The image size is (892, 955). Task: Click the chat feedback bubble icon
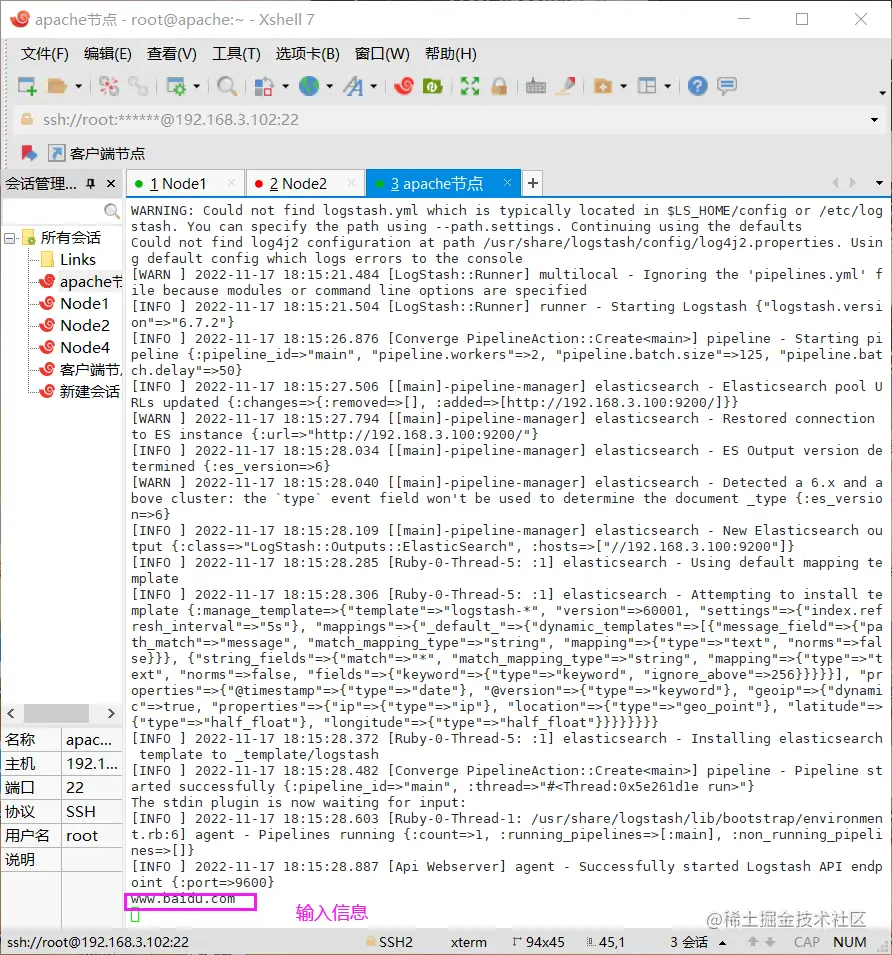(x=727, y=86)
